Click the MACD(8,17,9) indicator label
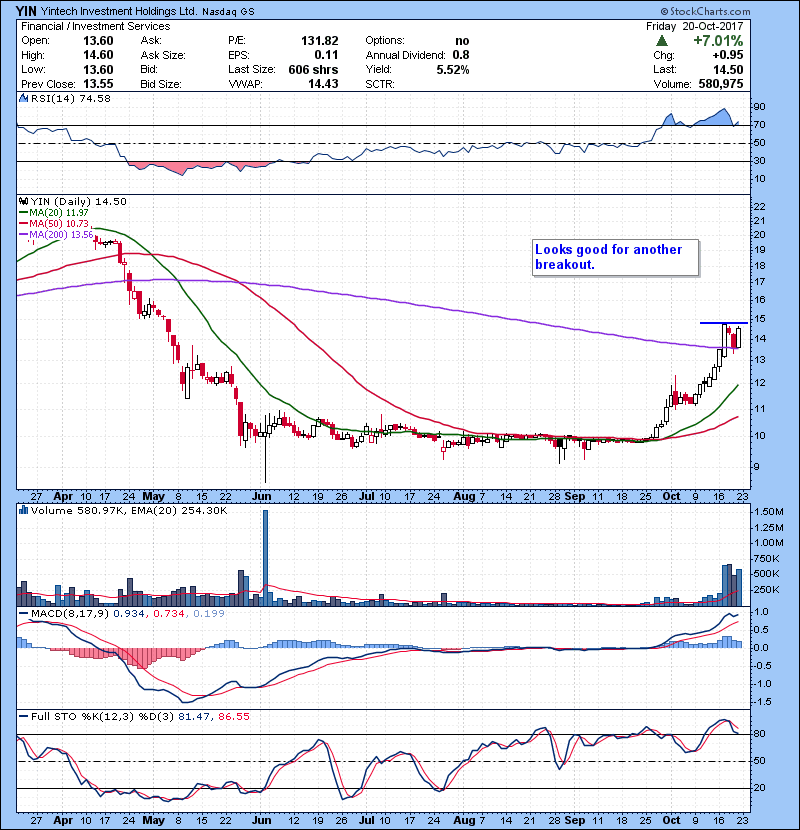This screenshot has width=800, height=830. pos(70,614)
